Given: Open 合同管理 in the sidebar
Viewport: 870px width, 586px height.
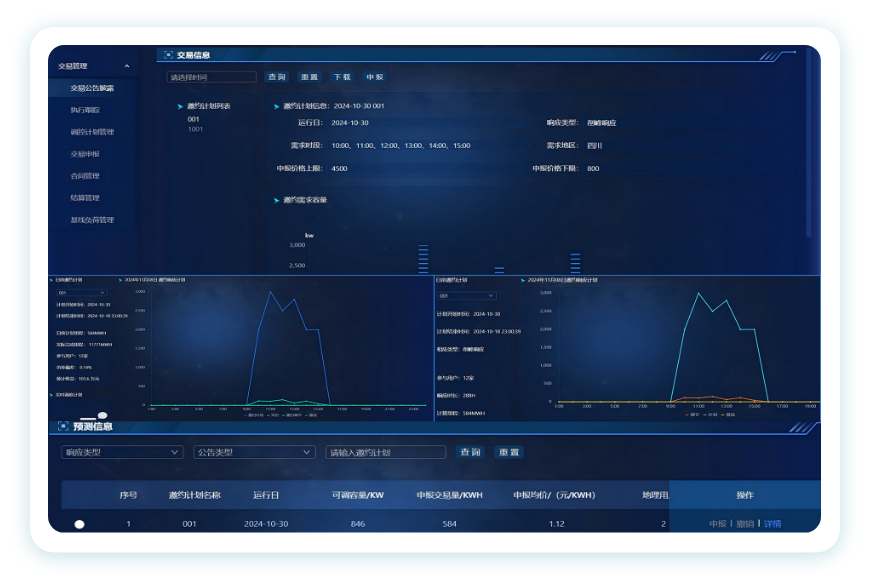Looking at the screenshot, I should click(85, 176).
